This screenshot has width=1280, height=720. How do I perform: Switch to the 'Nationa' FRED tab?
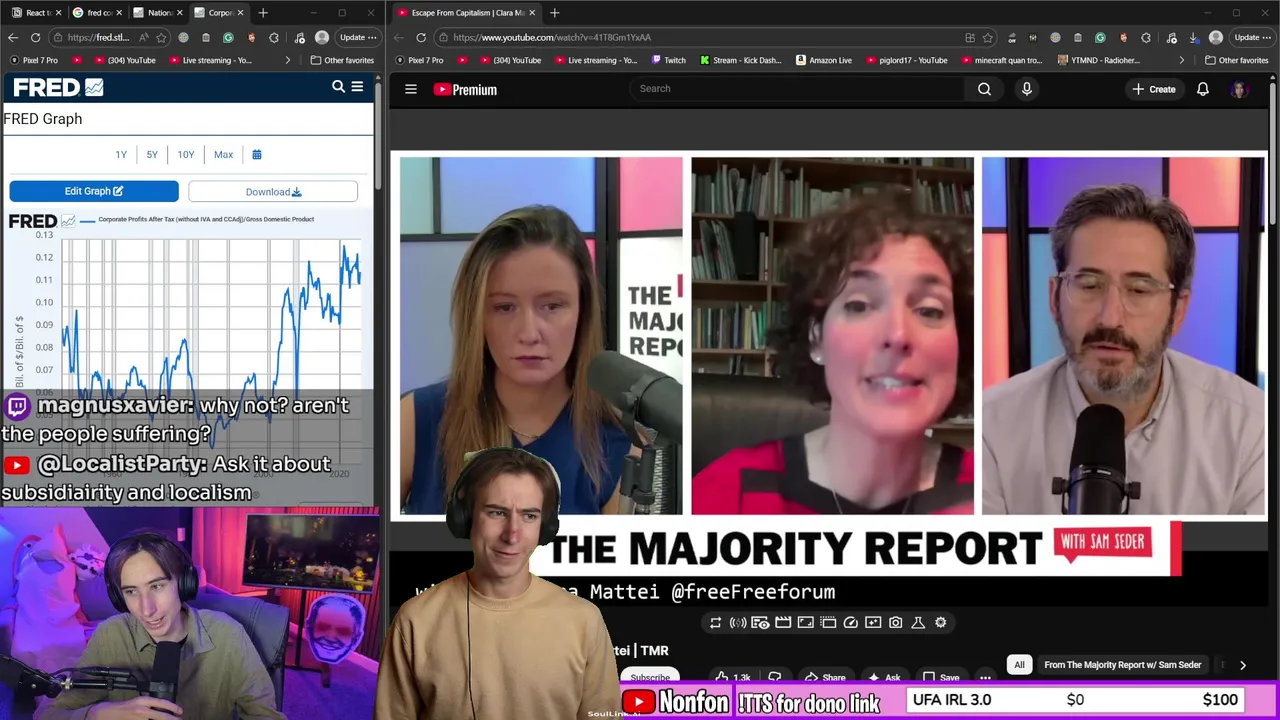[158, 13]
